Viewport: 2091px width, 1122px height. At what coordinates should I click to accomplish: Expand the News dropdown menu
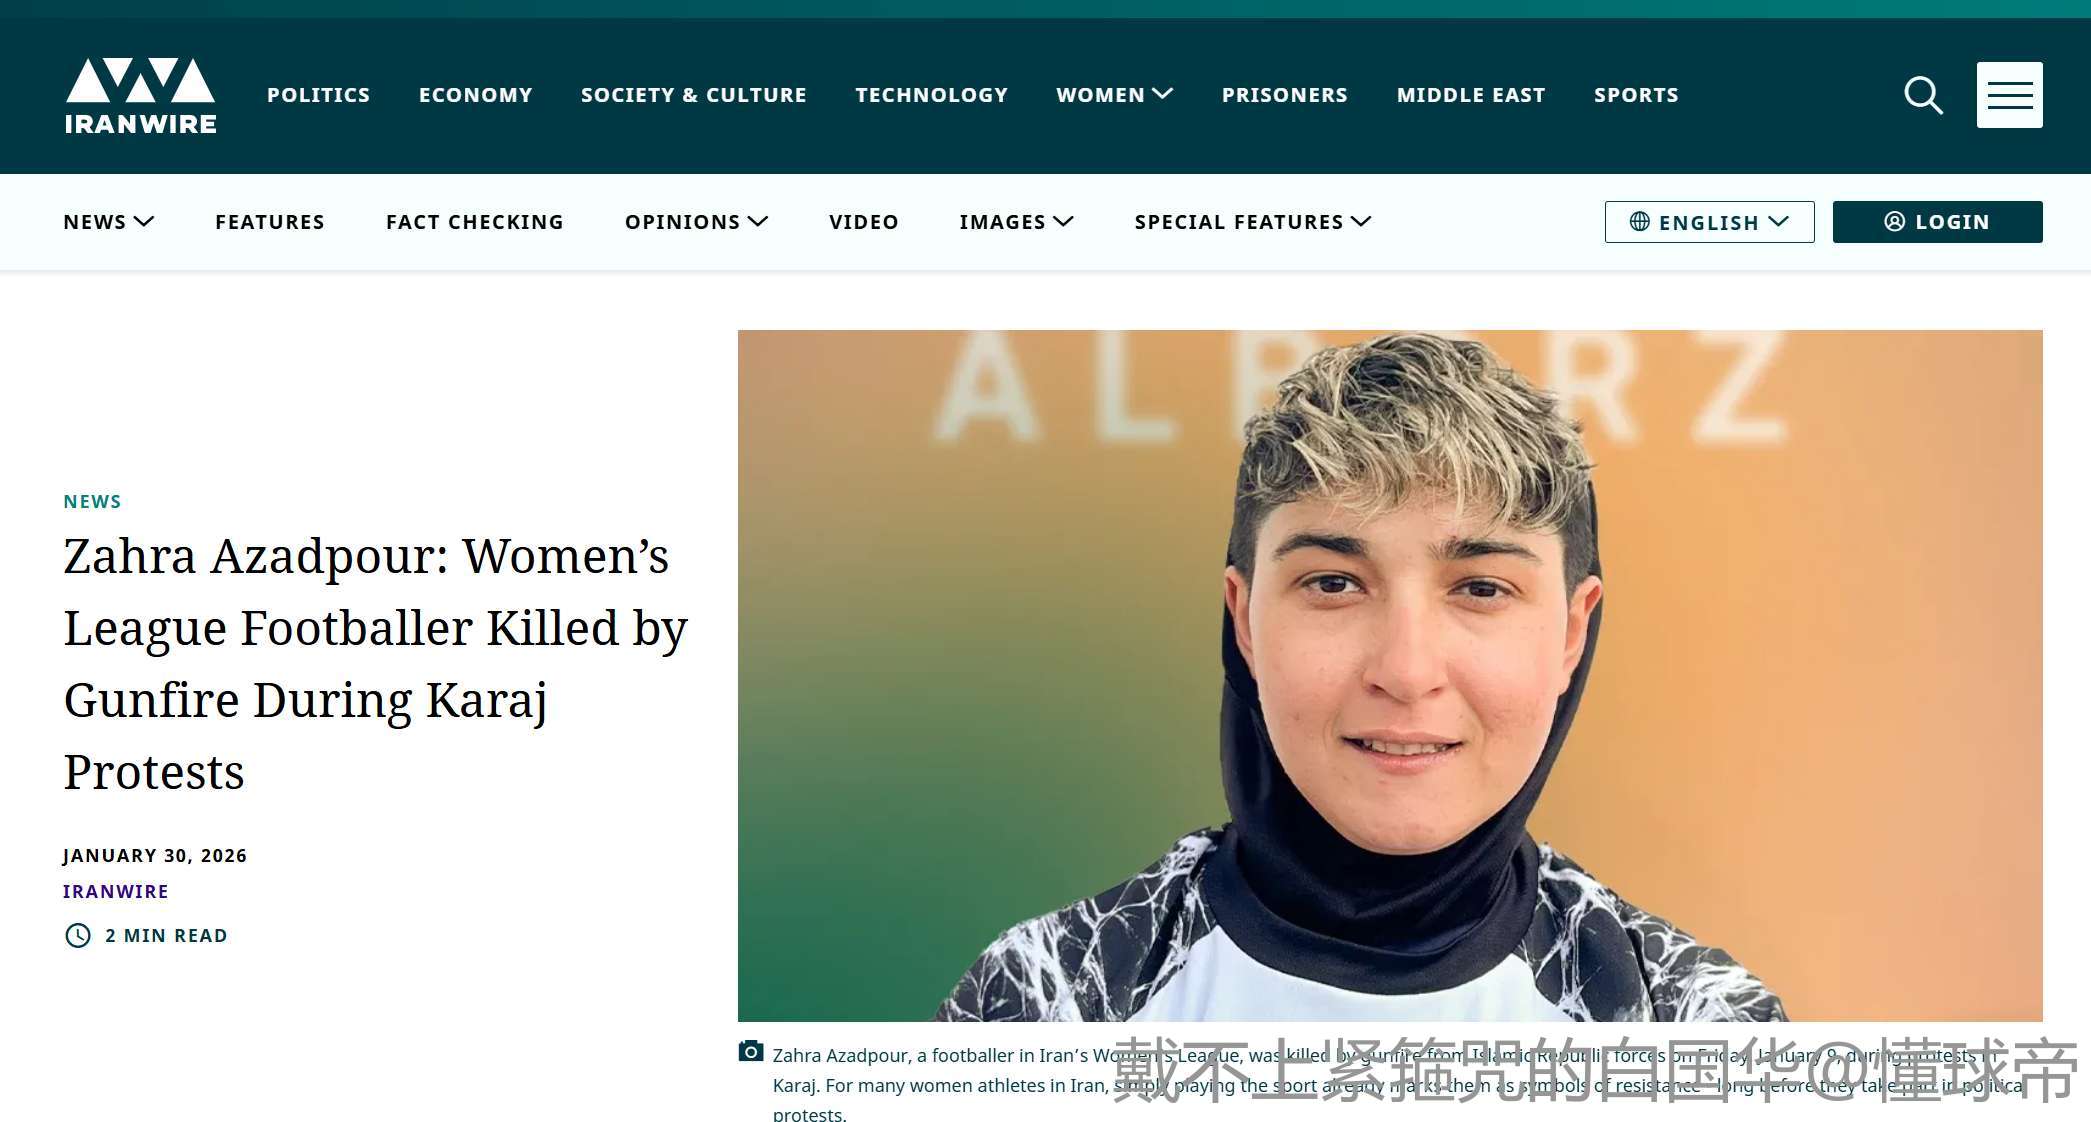pos(108,222)
